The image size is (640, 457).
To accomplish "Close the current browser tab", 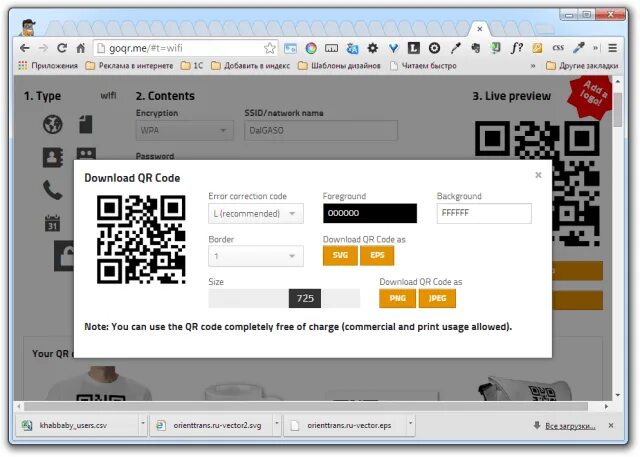I will point(480,29).
